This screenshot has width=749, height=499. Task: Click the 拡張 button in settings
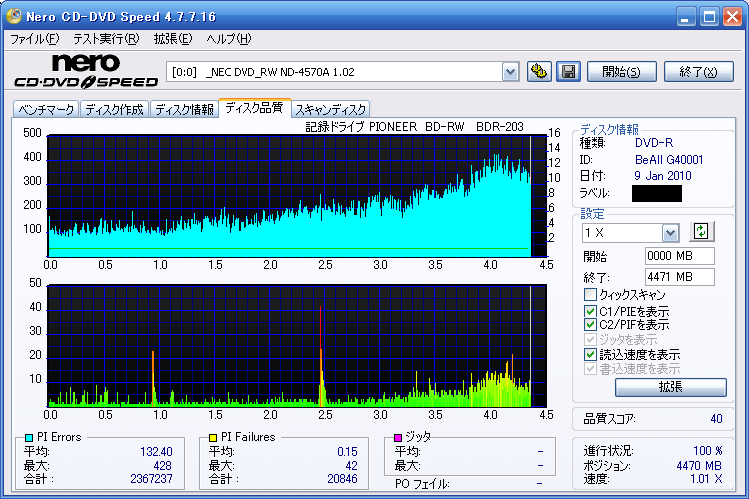(x=671, y=387)
